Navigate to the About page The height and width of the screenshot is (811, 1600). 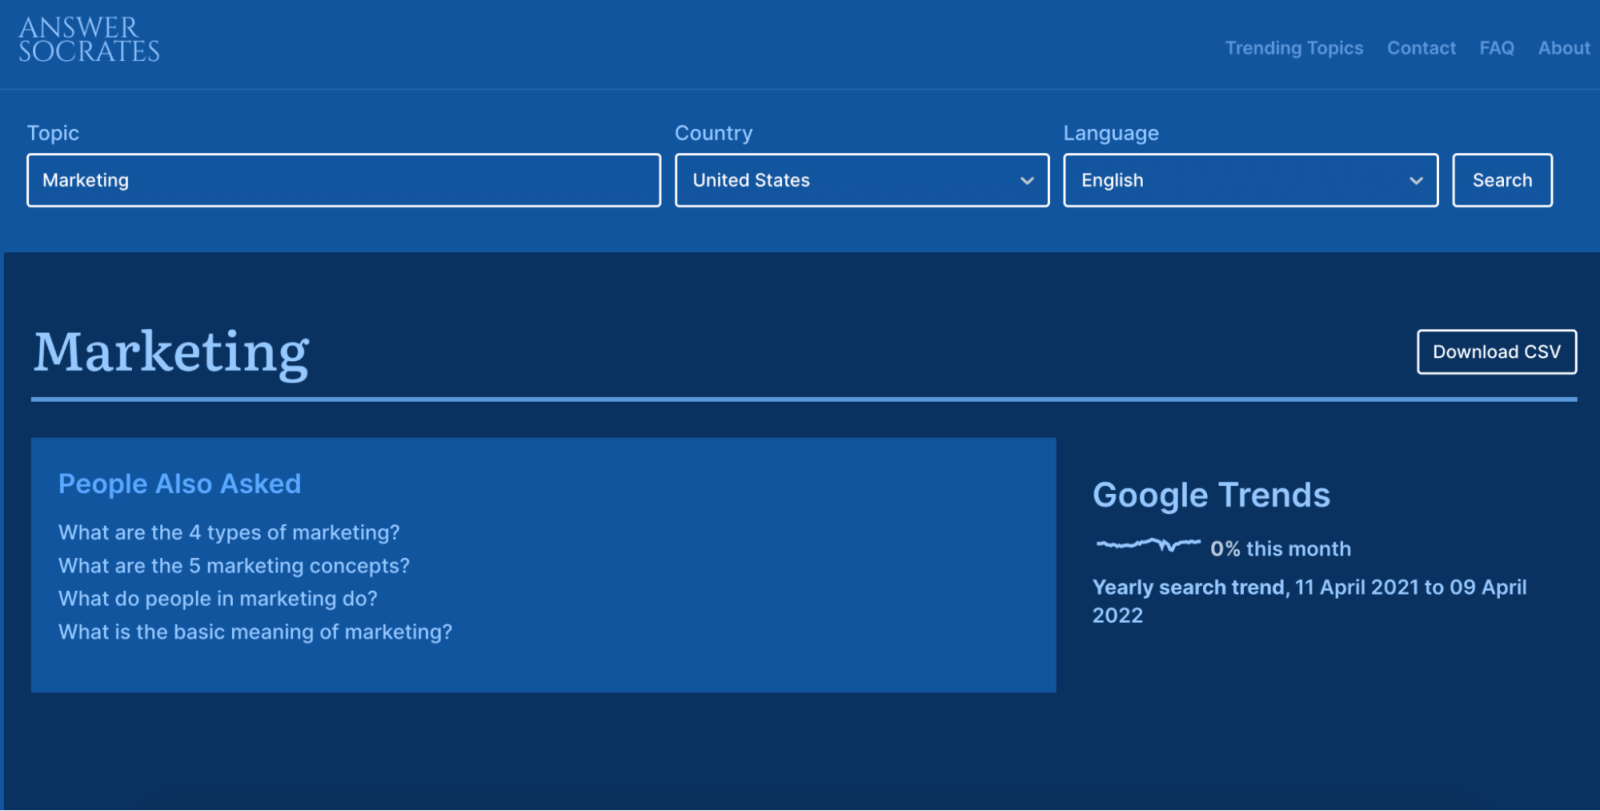click(x=1563, y=48)
